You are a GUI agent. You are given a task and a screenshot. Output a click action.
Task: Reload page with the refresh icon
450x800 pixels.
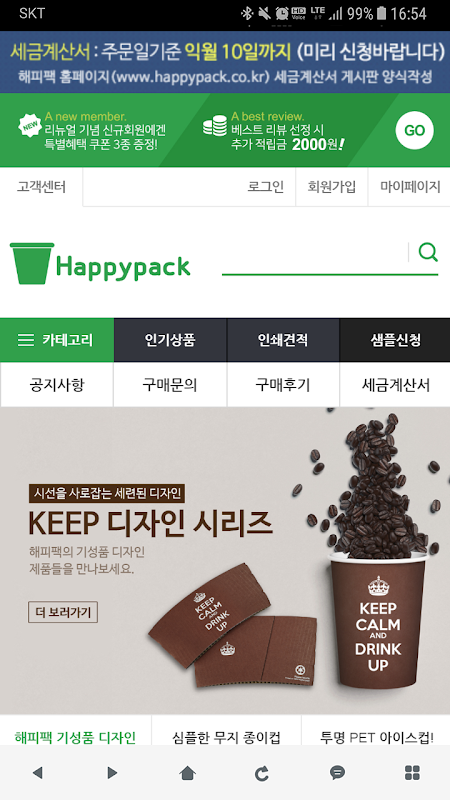click(x=262, y=773)
